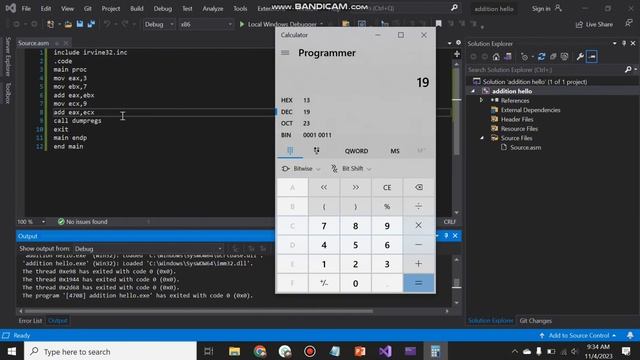Open Google Chrome from the taskbar
640x360 pixels.
(260, 351)
